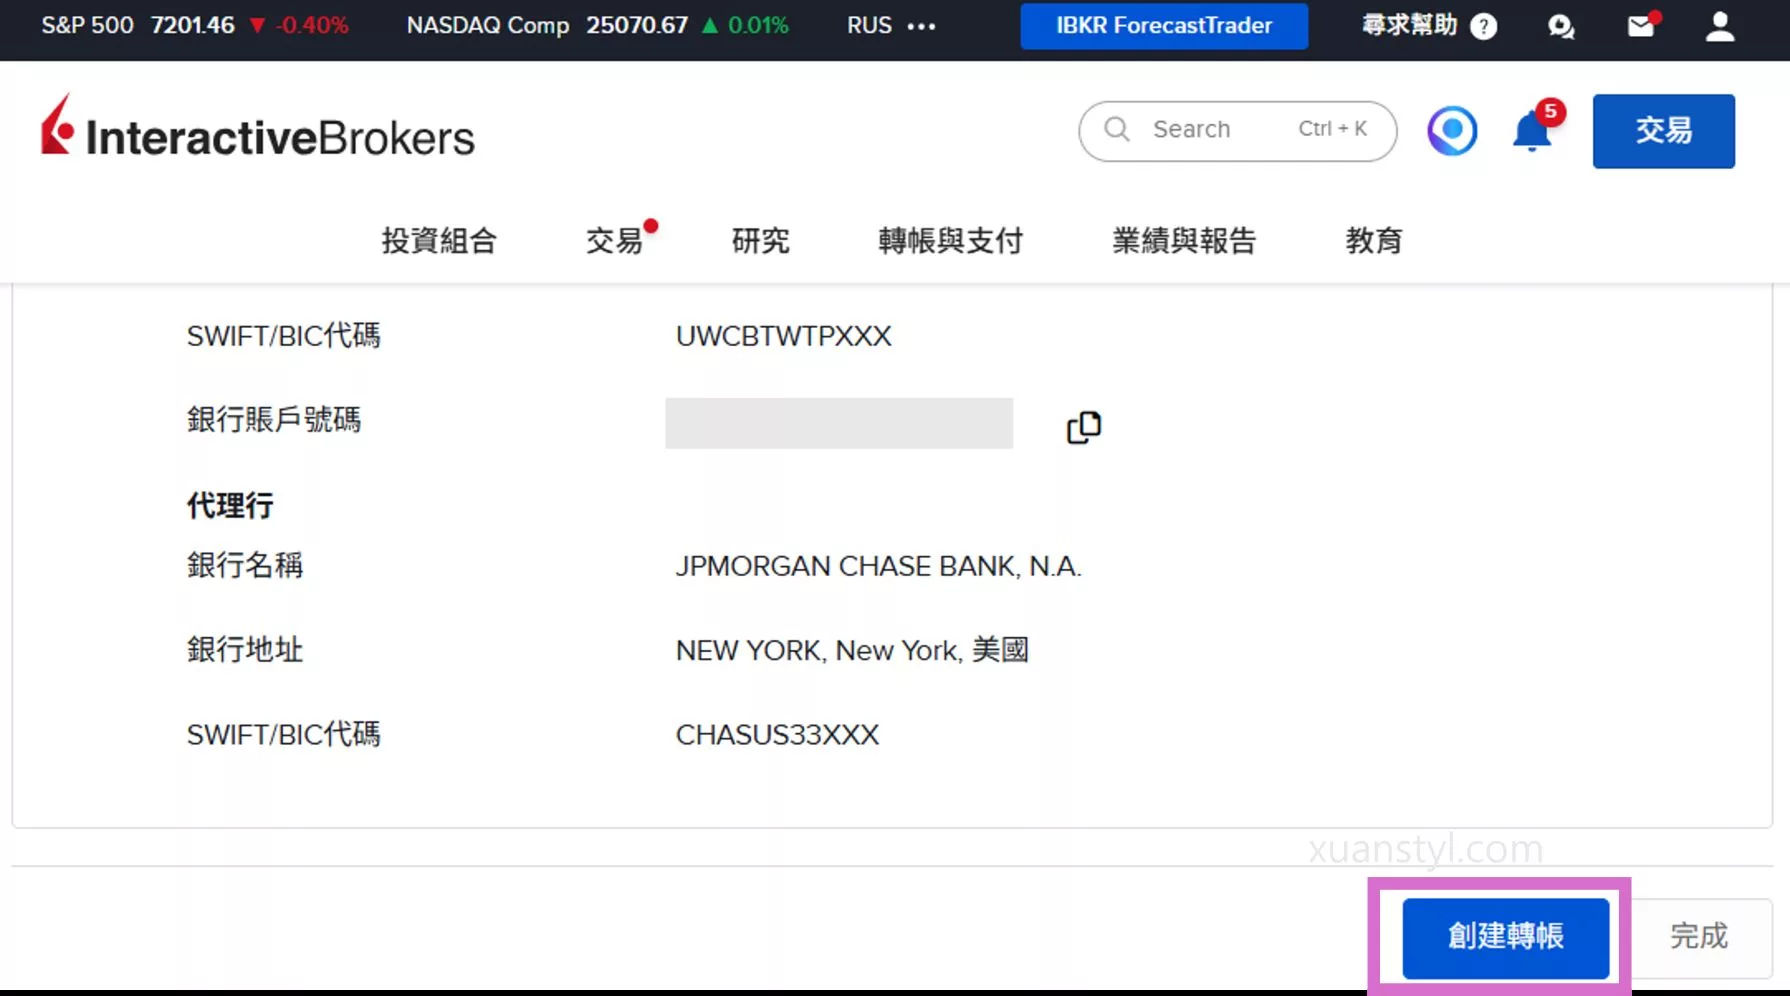The height and width of the screenshot is (996, 1790).
Task: Click the 銀行地址 label
Action: pyautogui.click(x=245, y=650)
